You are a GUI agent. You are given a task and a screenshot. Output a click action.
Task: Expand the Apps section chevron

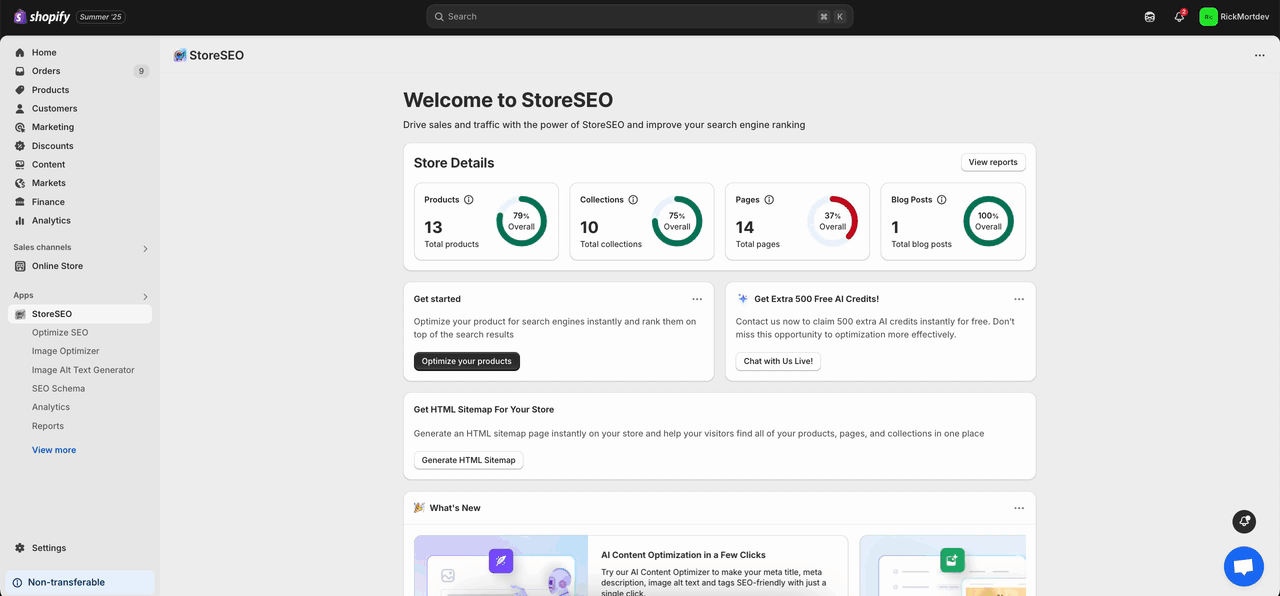tap(145, 297)
